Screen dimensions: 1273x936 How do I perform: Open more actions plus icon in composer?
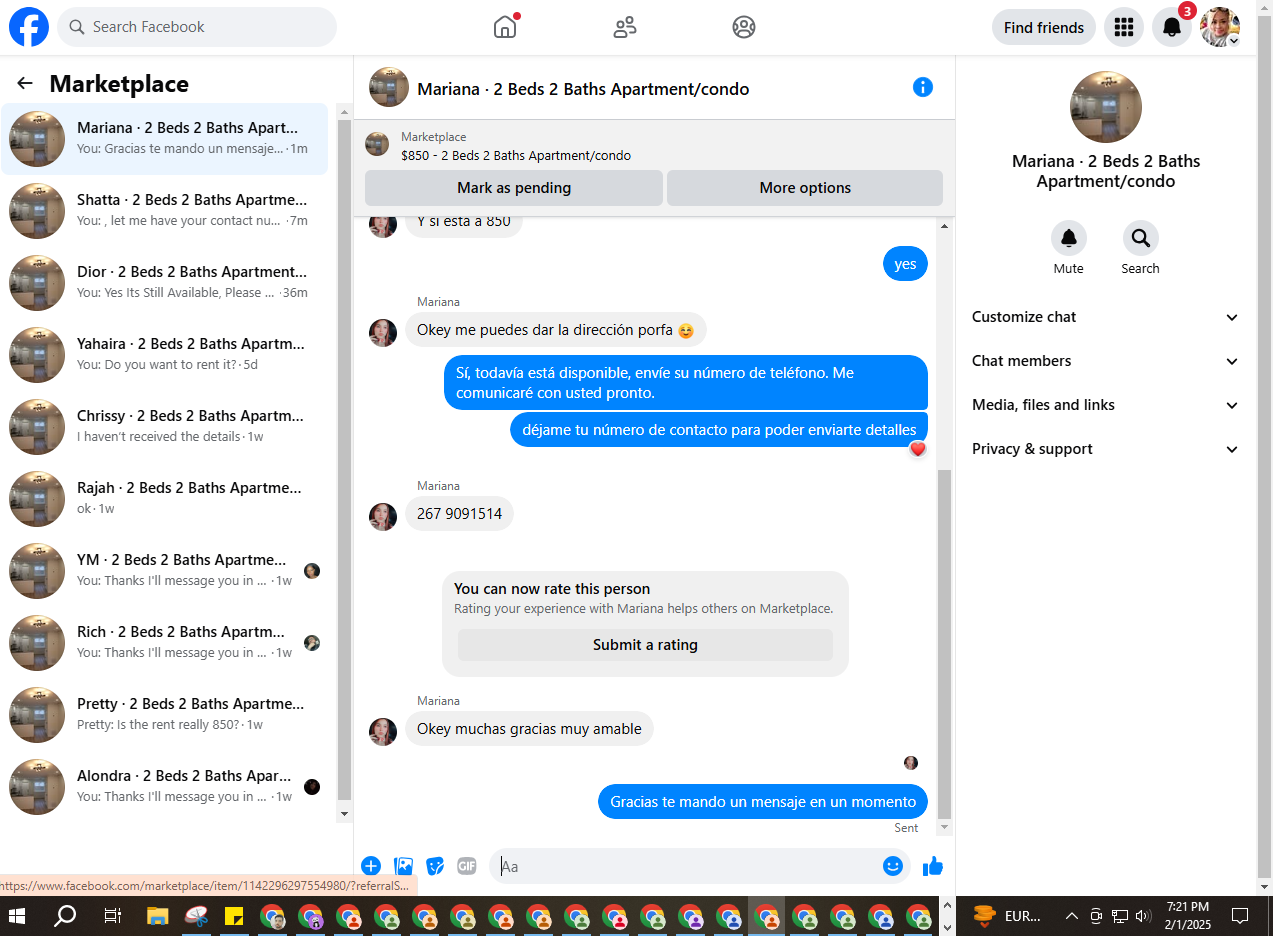pos(371,866)
